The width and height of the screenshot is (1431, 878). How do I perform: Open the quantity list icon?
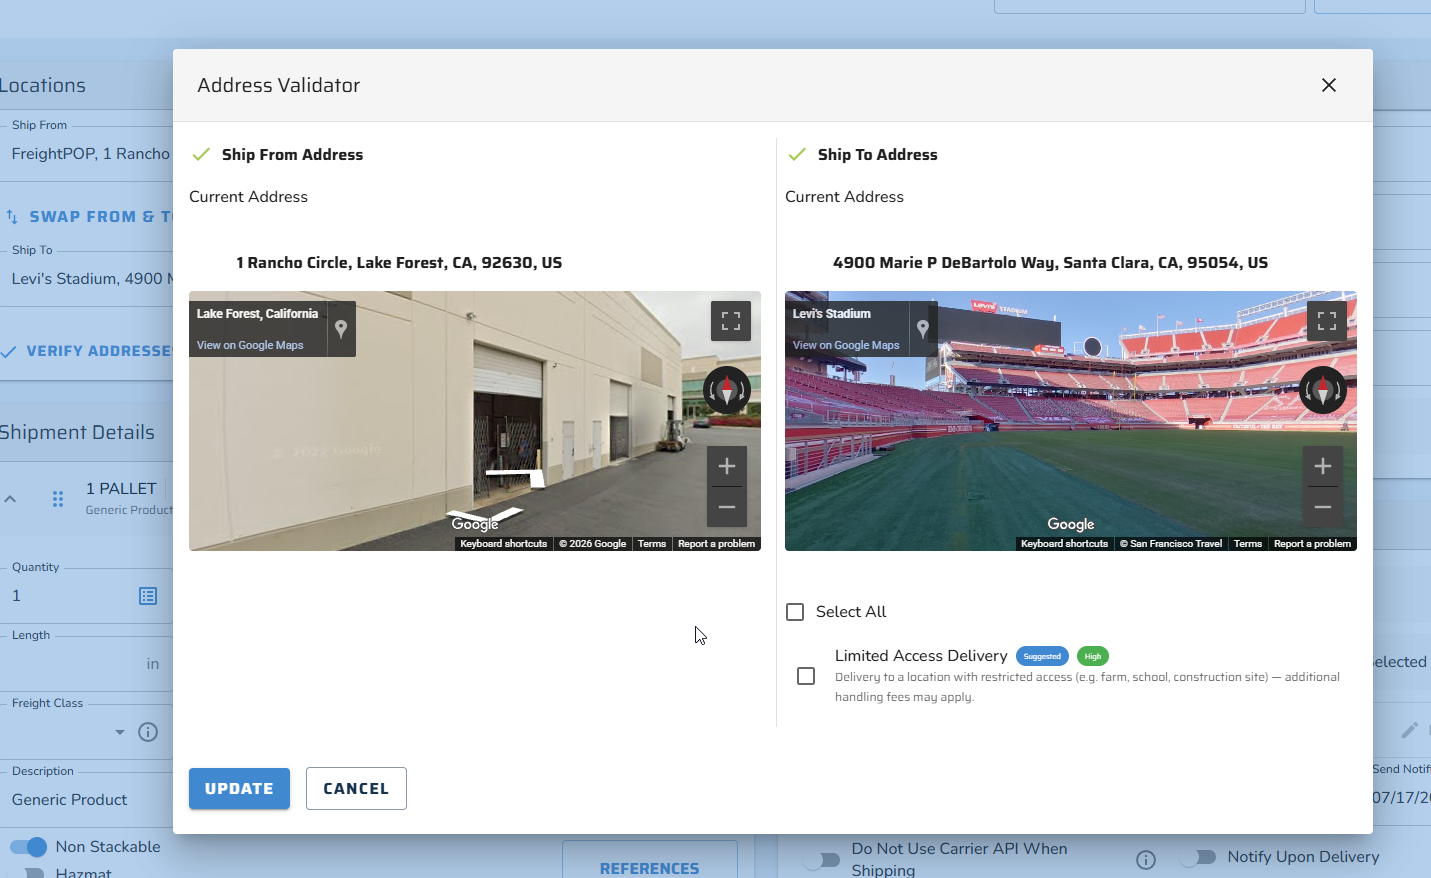(x=148, y=596)
